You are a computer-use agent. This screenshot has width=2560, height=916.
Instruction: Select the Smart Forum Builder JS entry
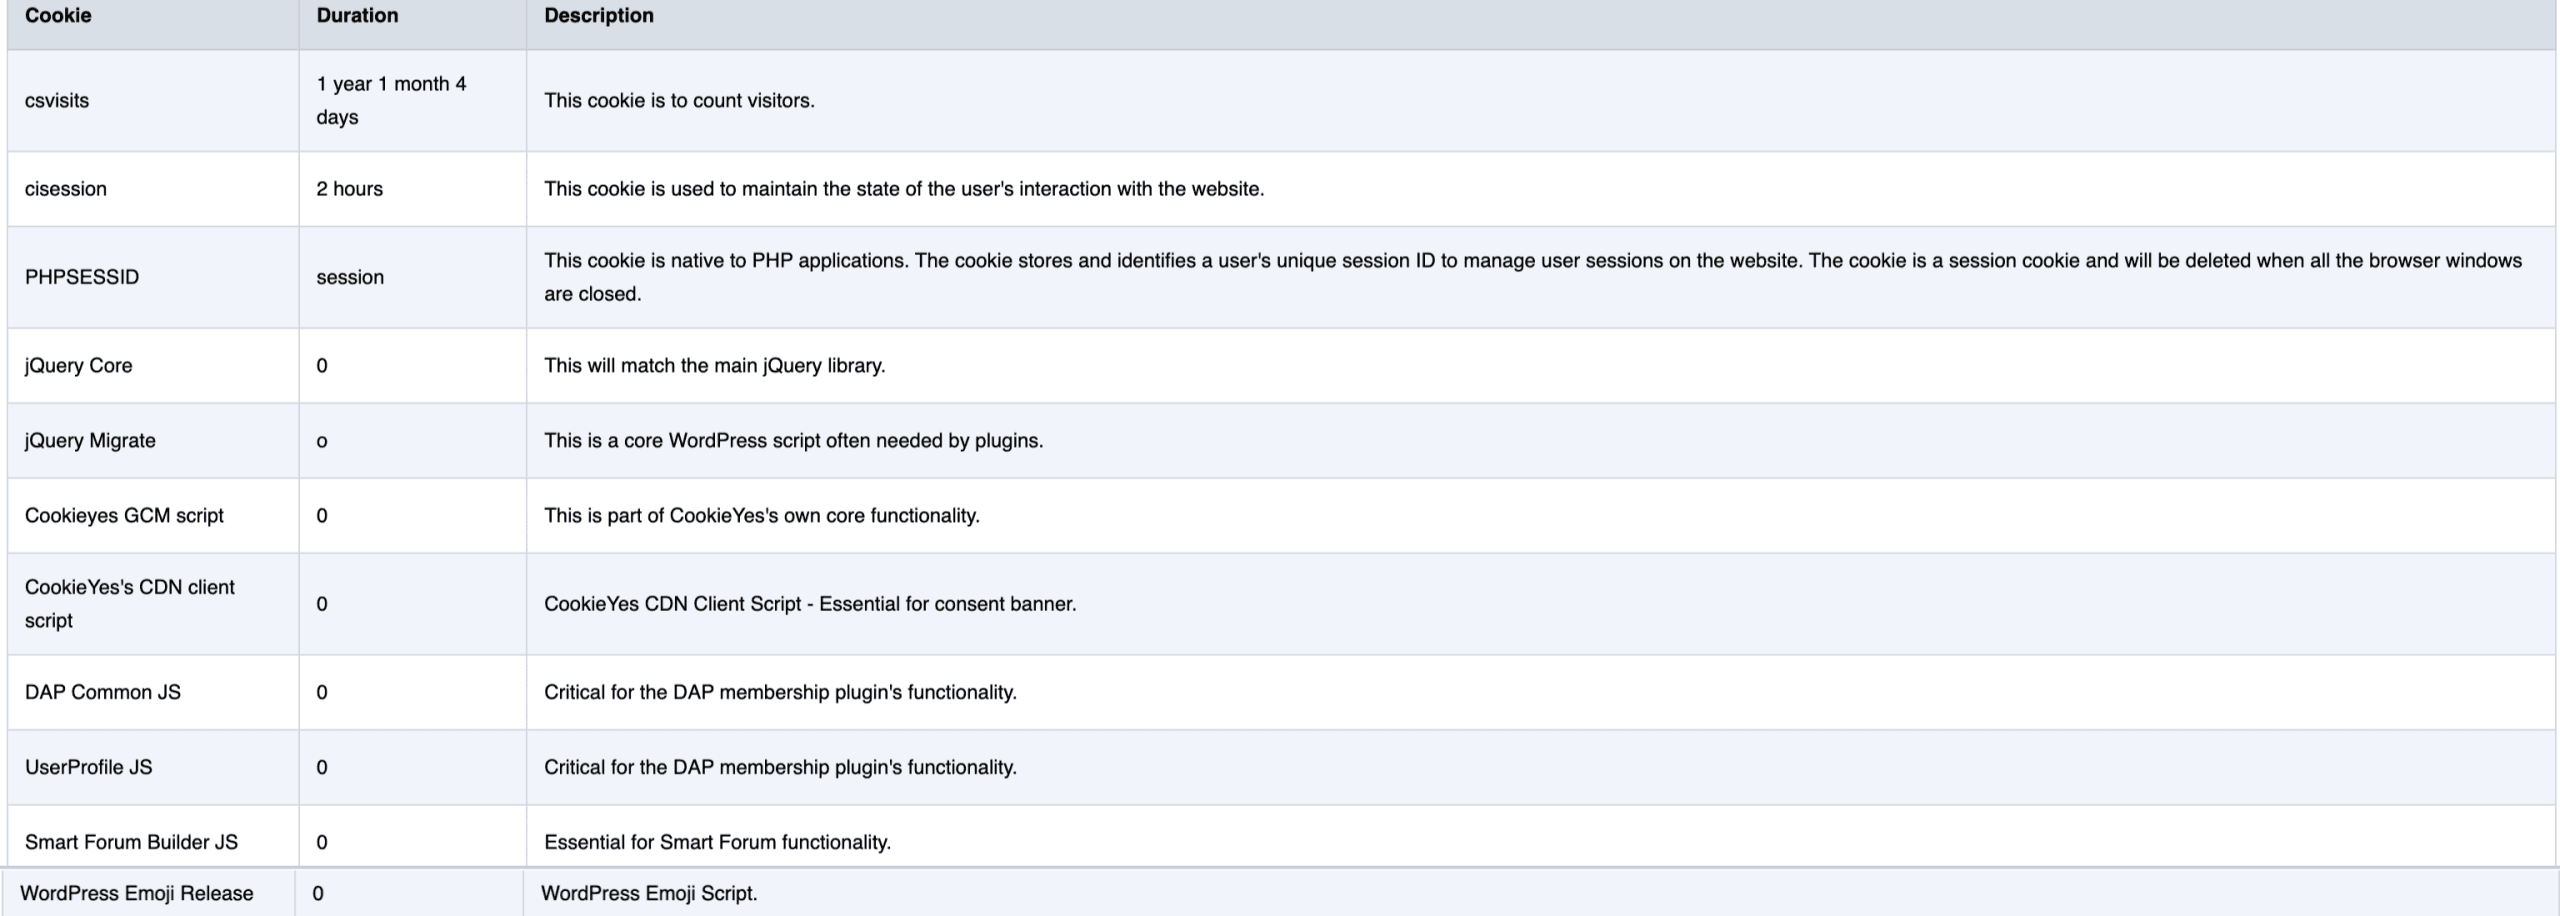pos(131,842)
